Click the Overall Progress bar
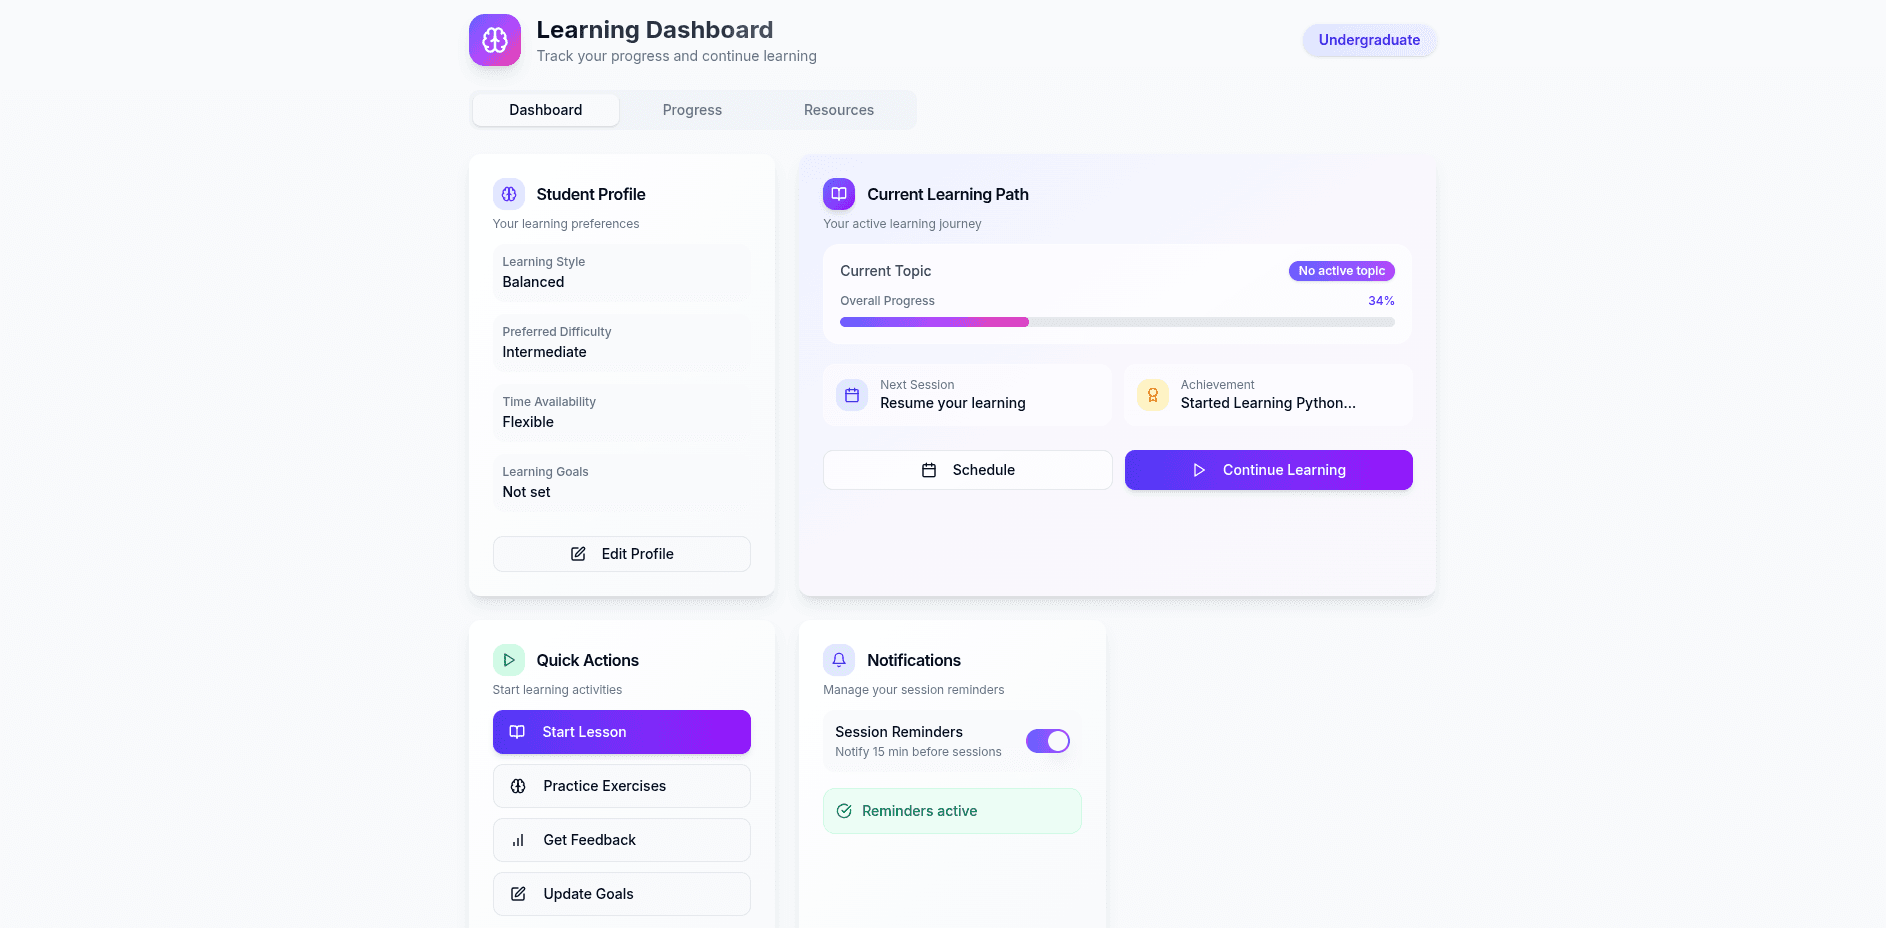Screen dimensions: 1886x928 point(1117,322)
